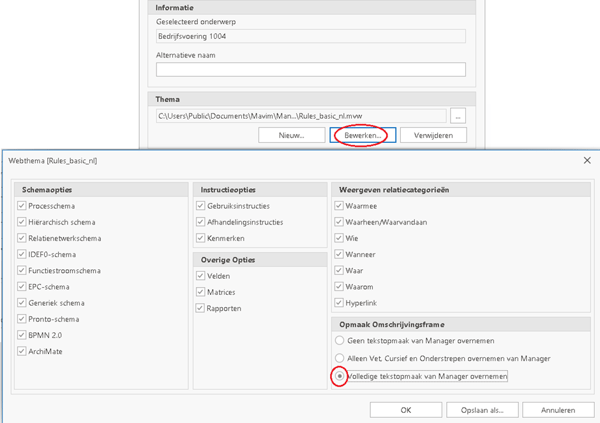Viewport: 600px width, 423px height.
Task: Click in the Alternatieve naam field
Action: [x=310, y=70]
